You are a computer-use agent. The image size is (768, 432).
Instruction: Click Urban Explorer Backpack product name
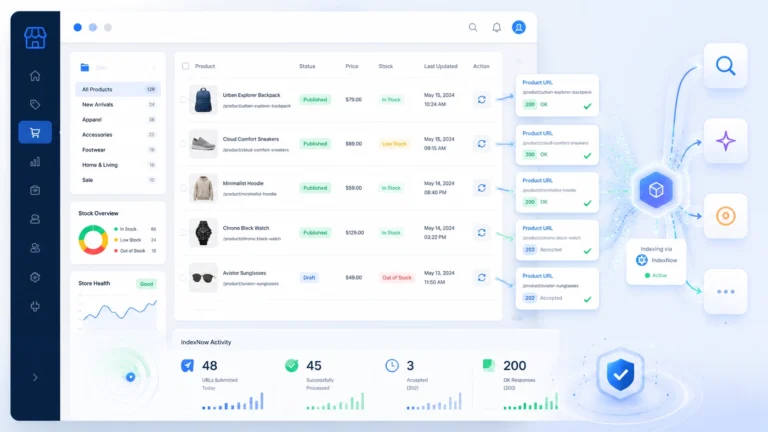(251, 95)
